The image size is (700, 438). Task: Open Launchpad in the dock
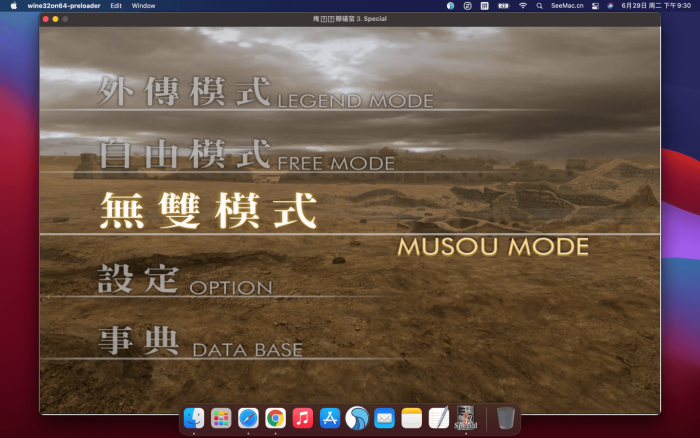[x=221, y=418]
